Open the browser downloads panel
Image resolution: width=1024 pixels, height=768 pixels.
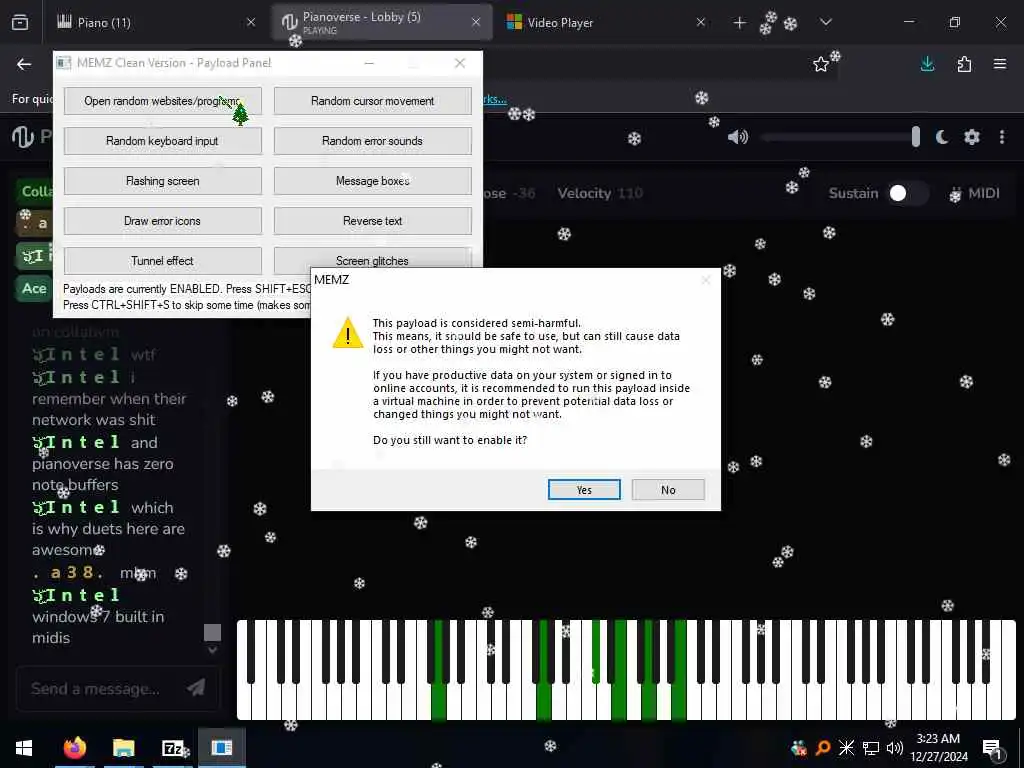point(927,64)
